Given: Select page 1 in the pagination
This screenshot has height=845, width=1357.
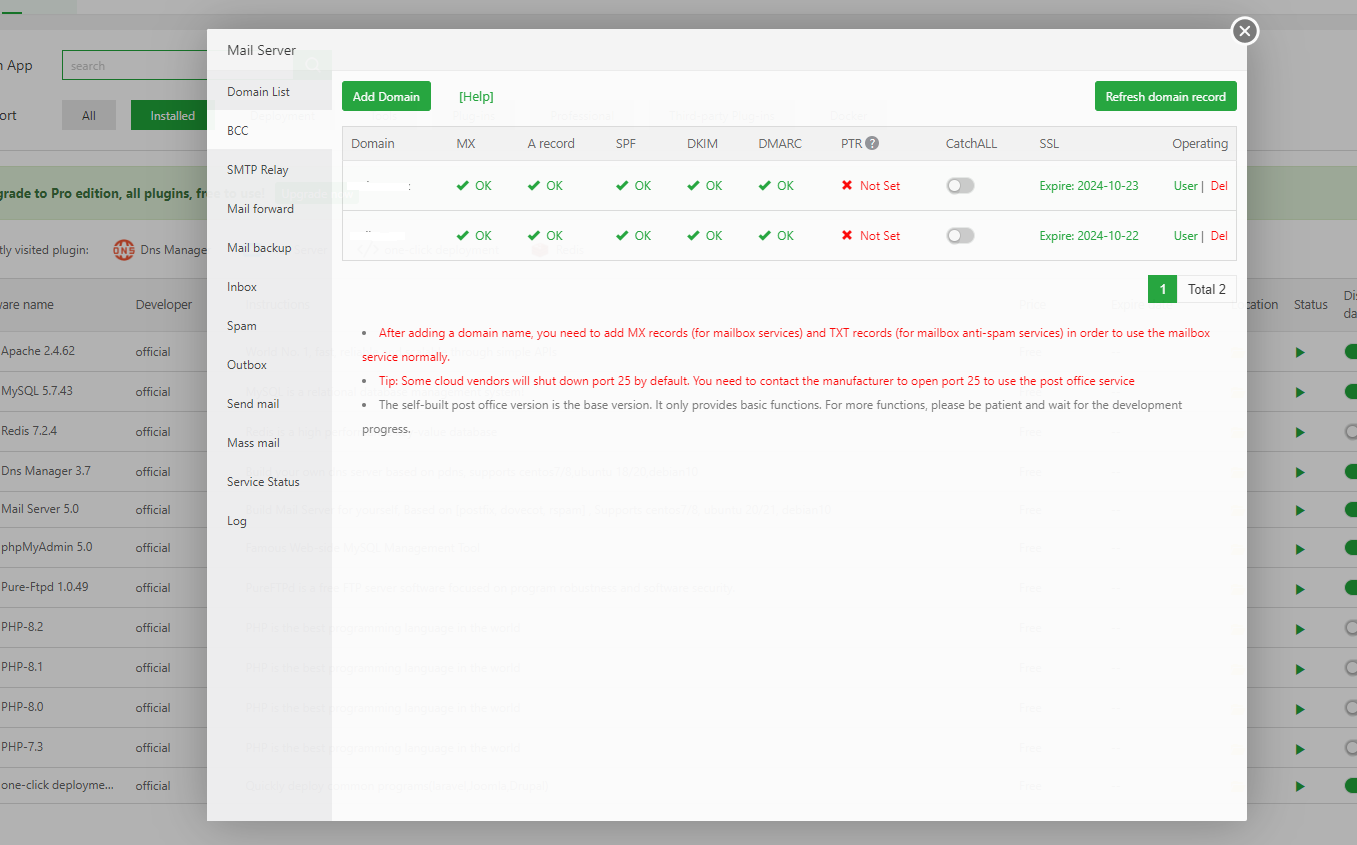Looking at the screenshot, I should point(1163,289).
